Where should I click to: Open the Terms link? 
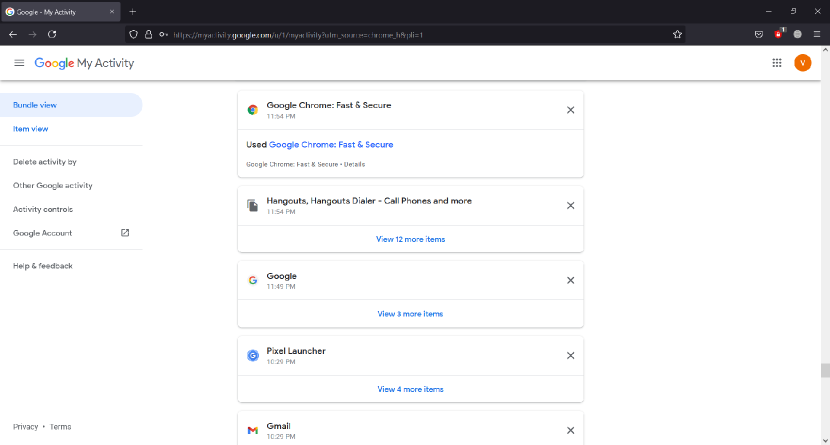[60, 426]
